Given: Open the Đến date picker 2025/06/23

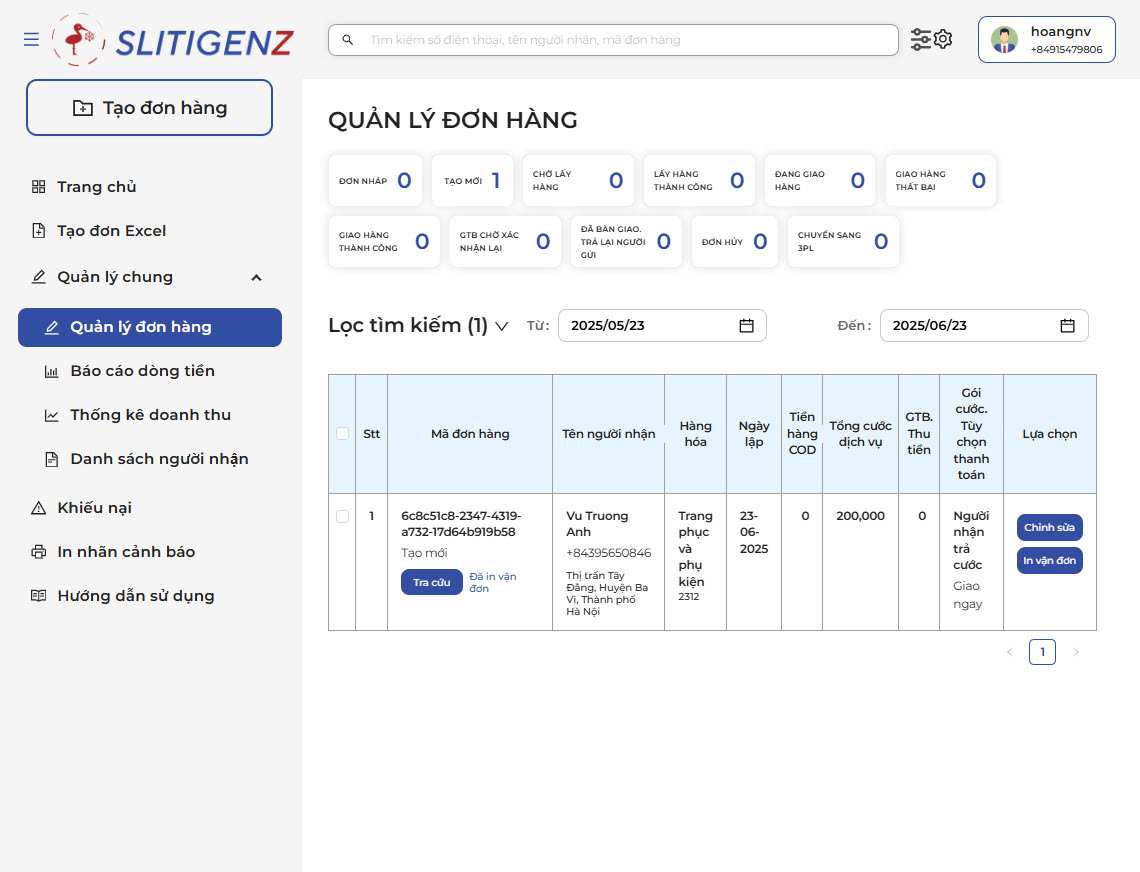Looking at the screenshot, I should coord(984,326).
